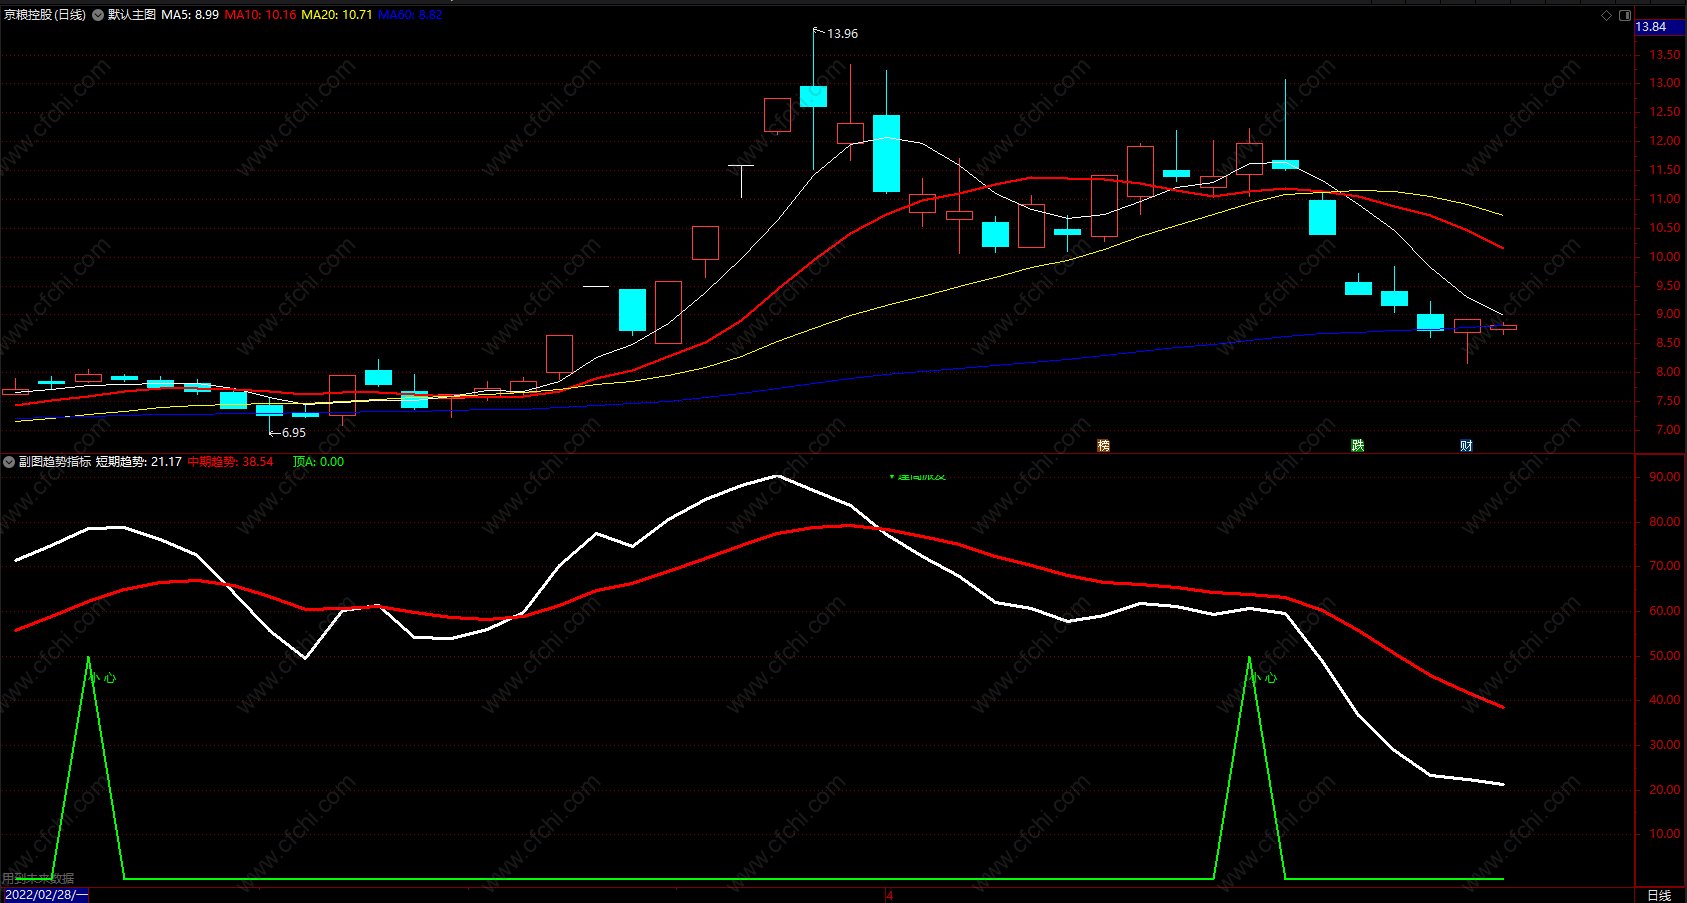
Task: Open the main chart indicator dropdown arrow
Action: [98, 15]
